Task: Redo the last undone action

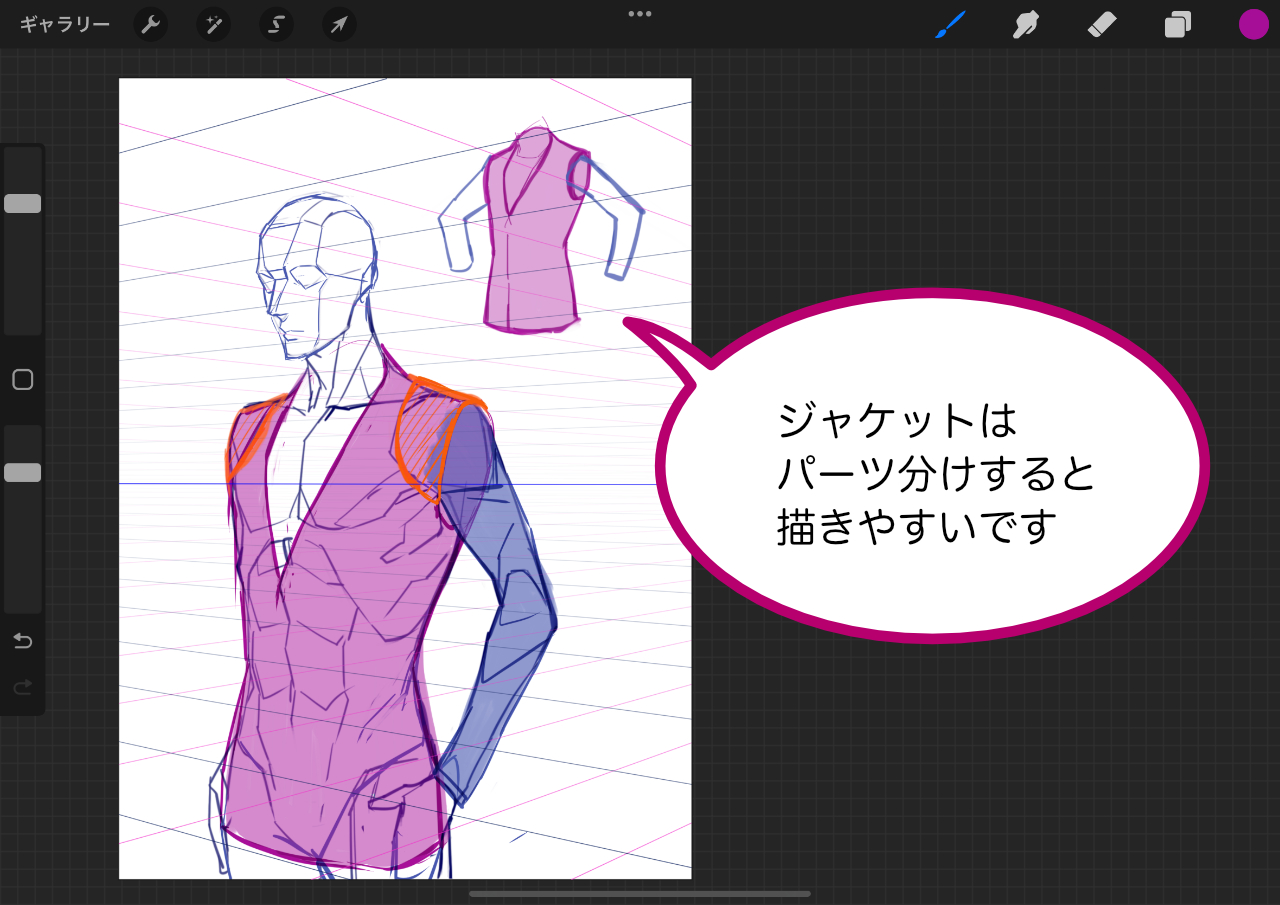Action: coord(23,687)
